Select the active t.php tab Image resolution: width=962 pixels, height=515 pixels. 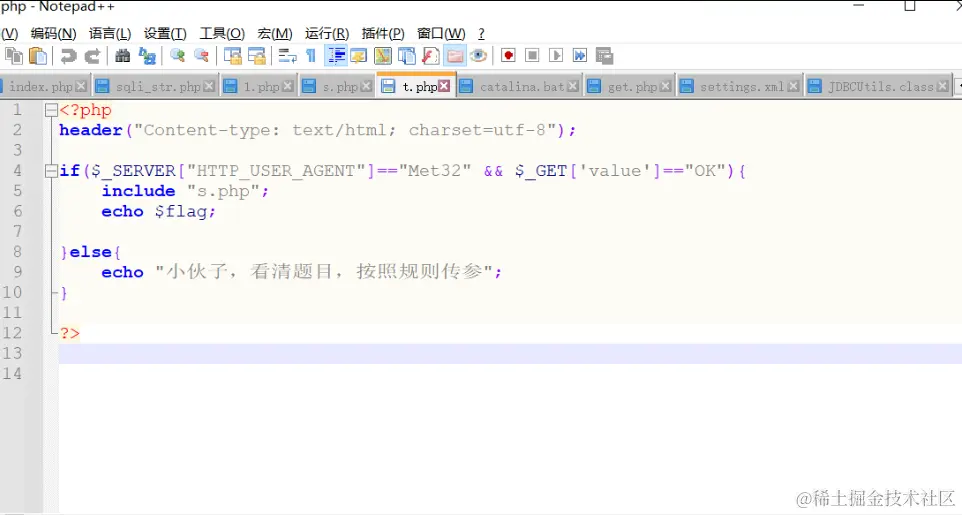click(x=420, y=87)
